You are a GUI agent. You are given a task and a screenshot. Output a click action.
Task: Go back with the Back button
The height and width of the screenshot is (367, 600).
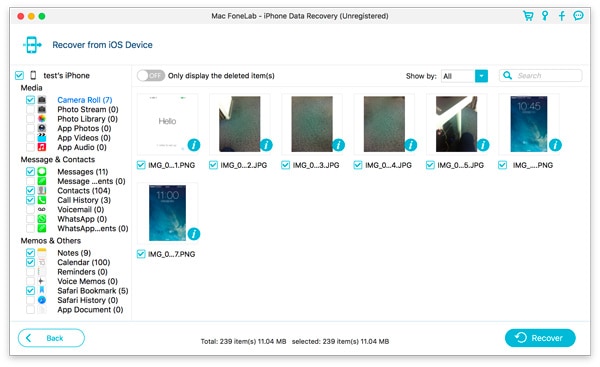51,338
